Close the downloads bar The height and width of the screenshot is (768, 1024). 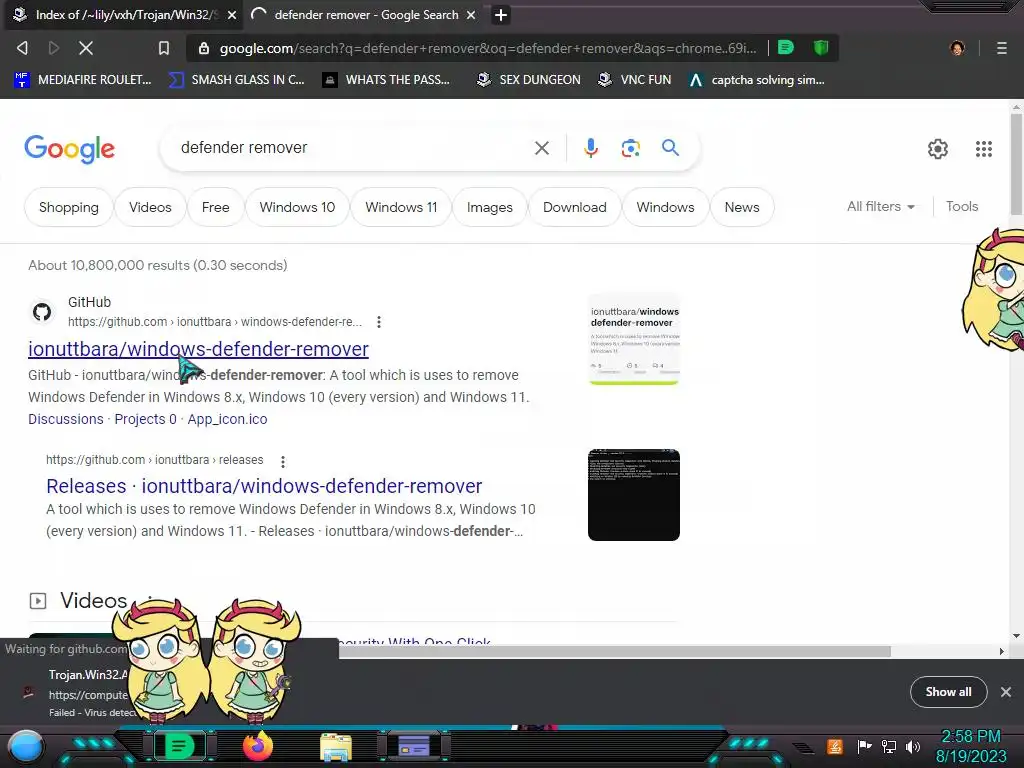[1006, 692]
